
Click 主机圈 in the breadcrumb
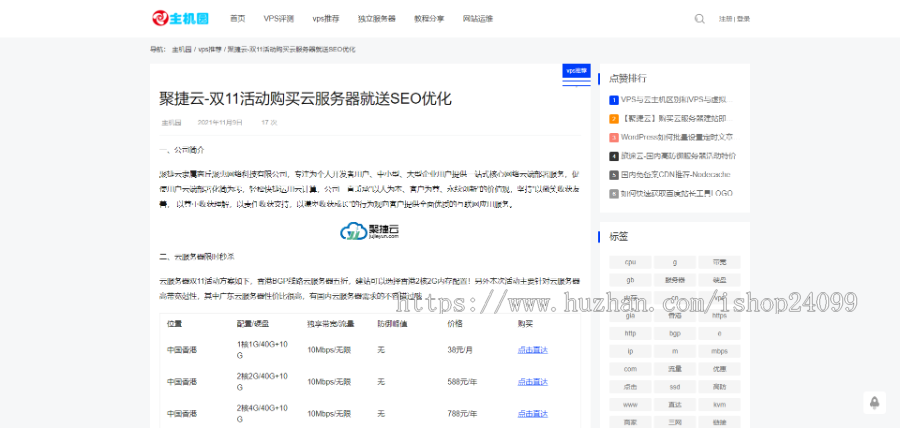coord(182,49)
